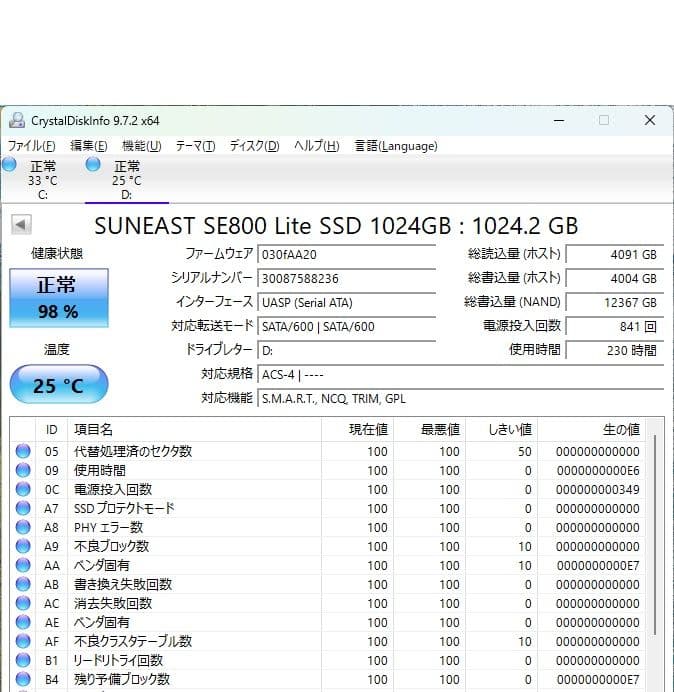
Task: Select the row SSD プロテクトモード
Action: click(328, 508)
